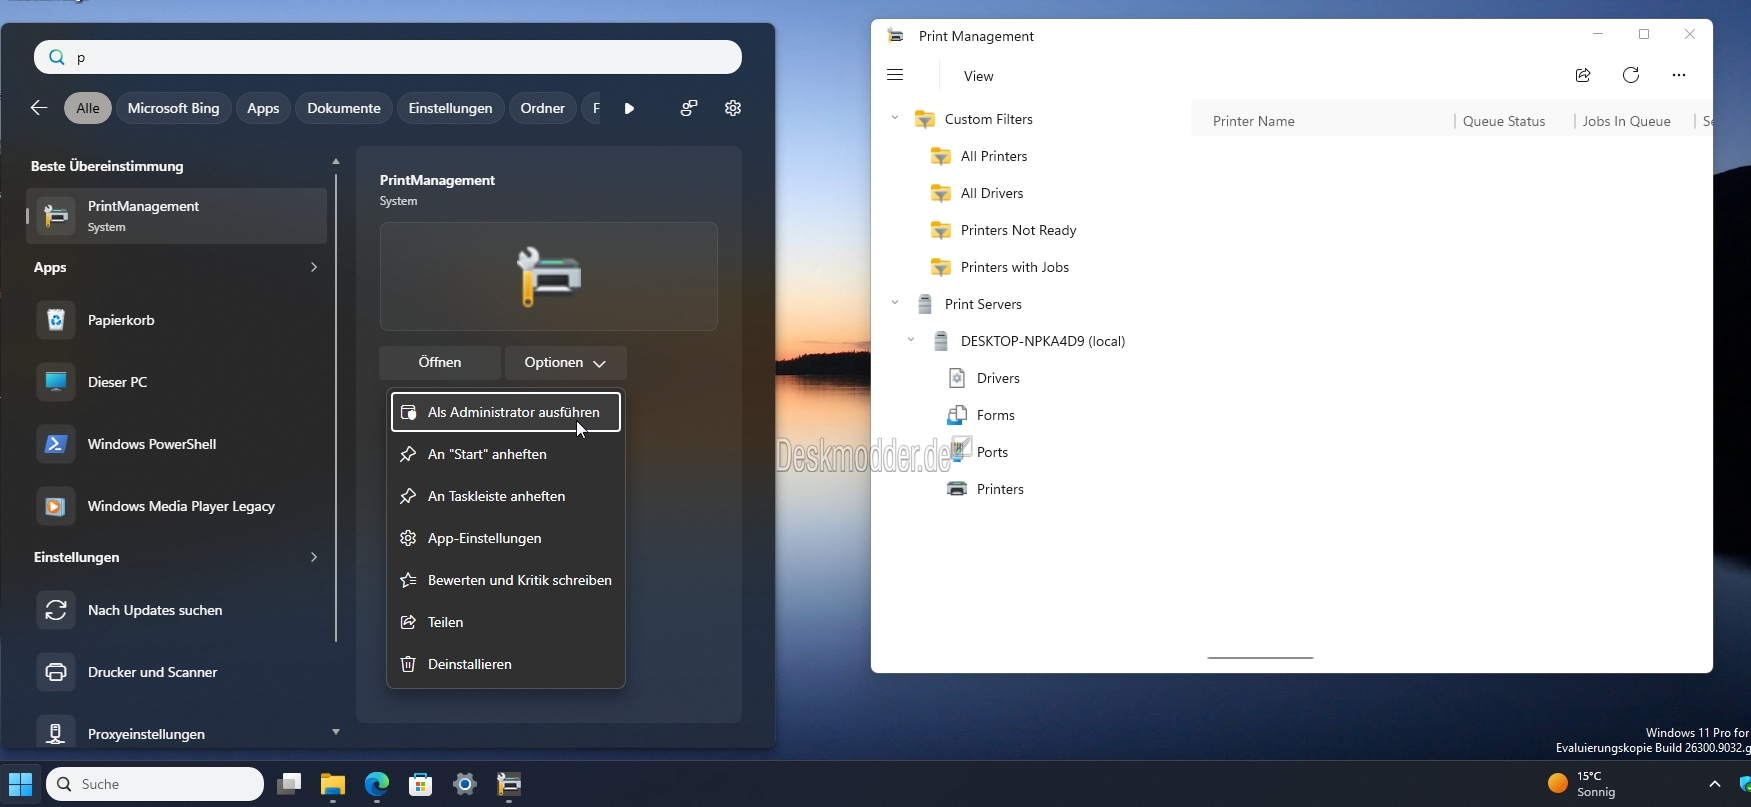
Task: Open Microsoft Edge from the taskbar
Action: click(377, 784)
